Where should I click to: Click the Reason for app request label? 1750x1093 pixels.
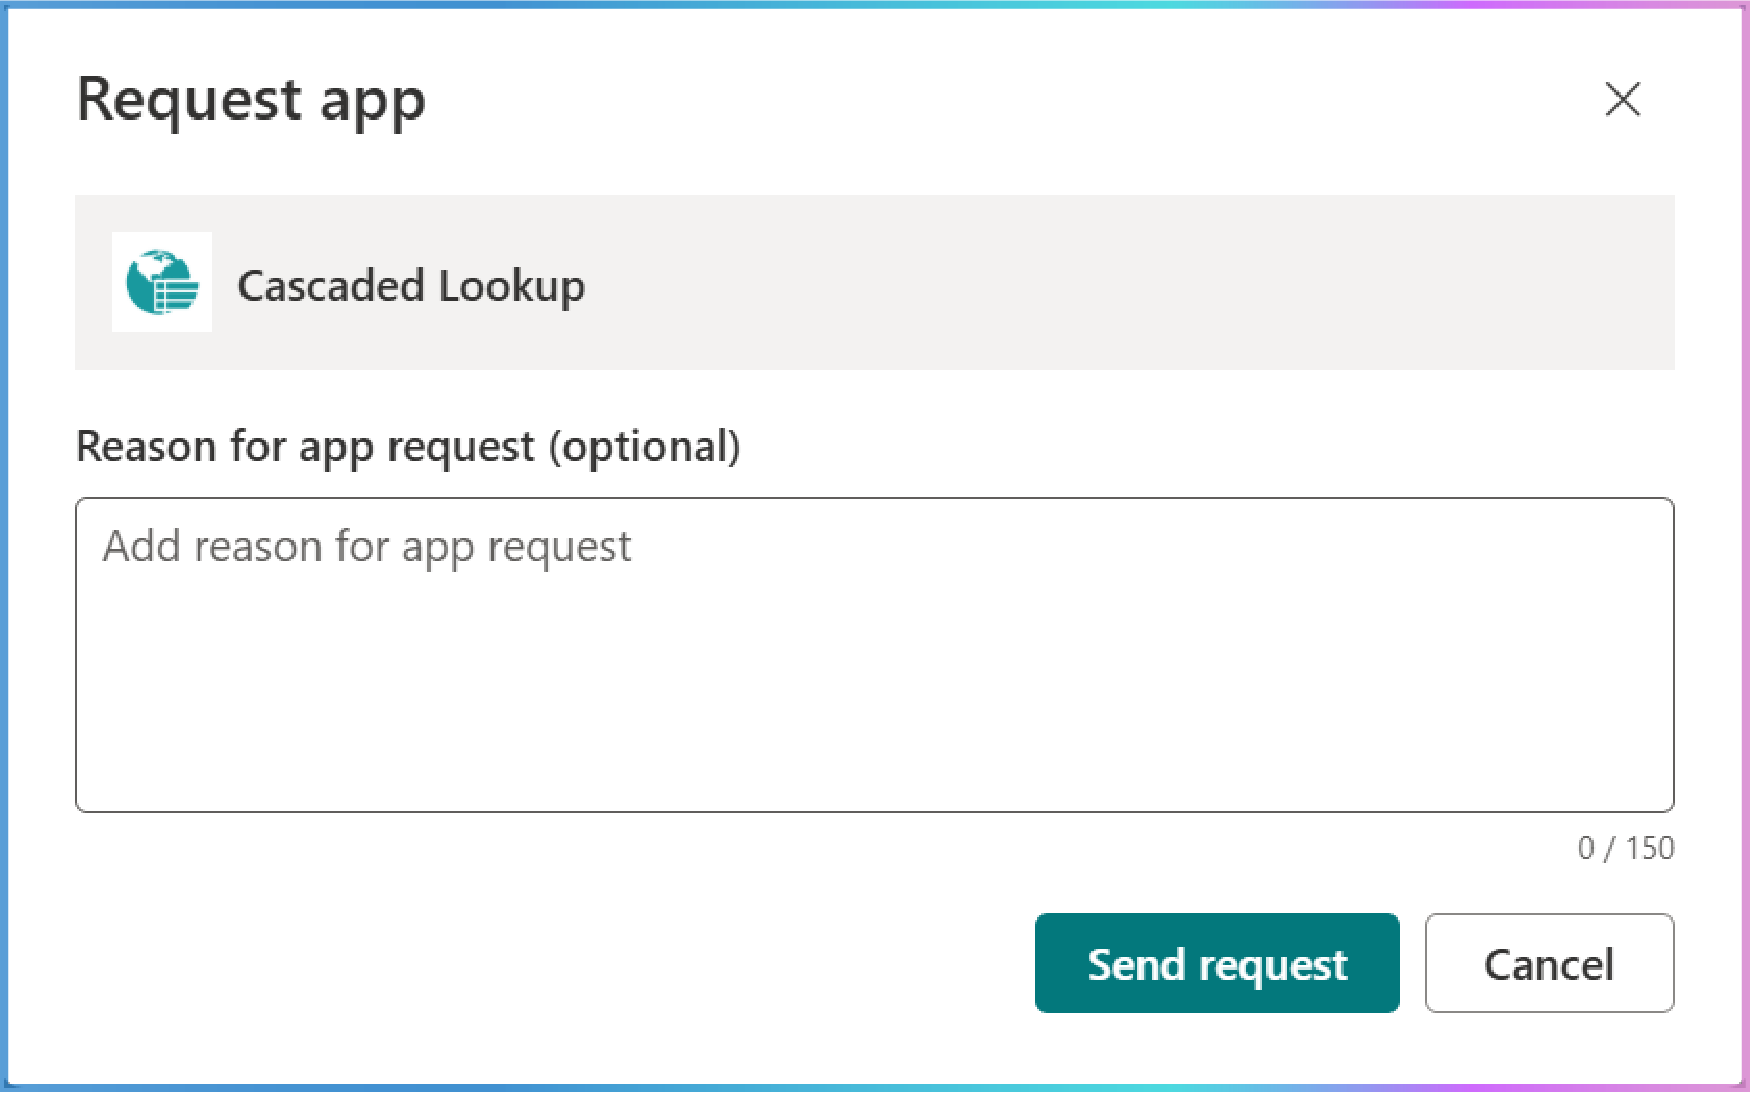pyautogui.click(x=408, y=447)
